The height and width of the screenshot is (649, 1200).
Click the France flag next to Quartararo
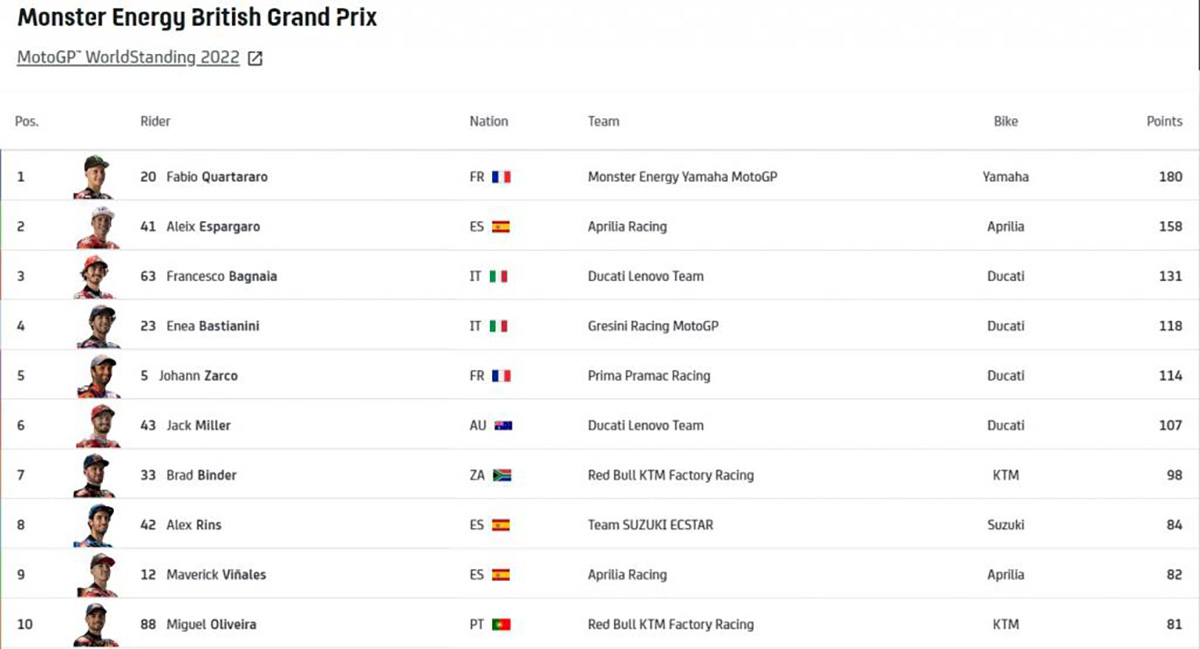501,177
